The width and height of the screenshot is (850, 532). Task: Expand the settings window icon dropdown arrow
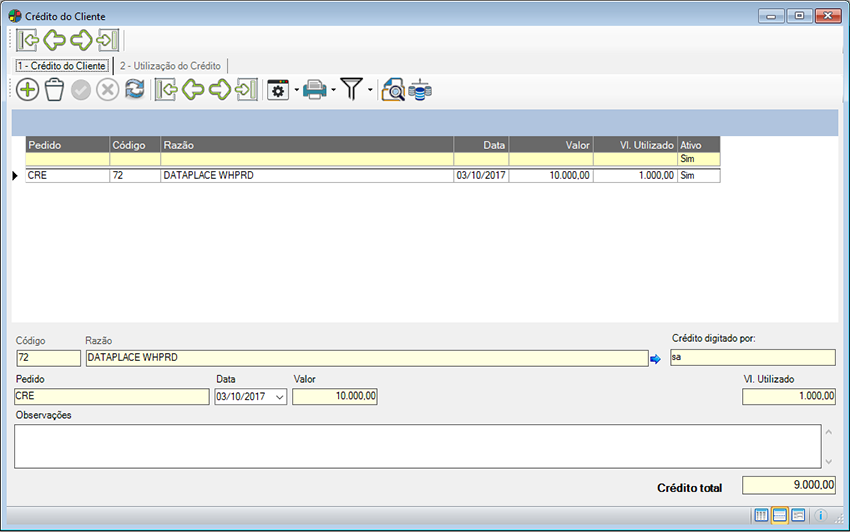(296, 91)
